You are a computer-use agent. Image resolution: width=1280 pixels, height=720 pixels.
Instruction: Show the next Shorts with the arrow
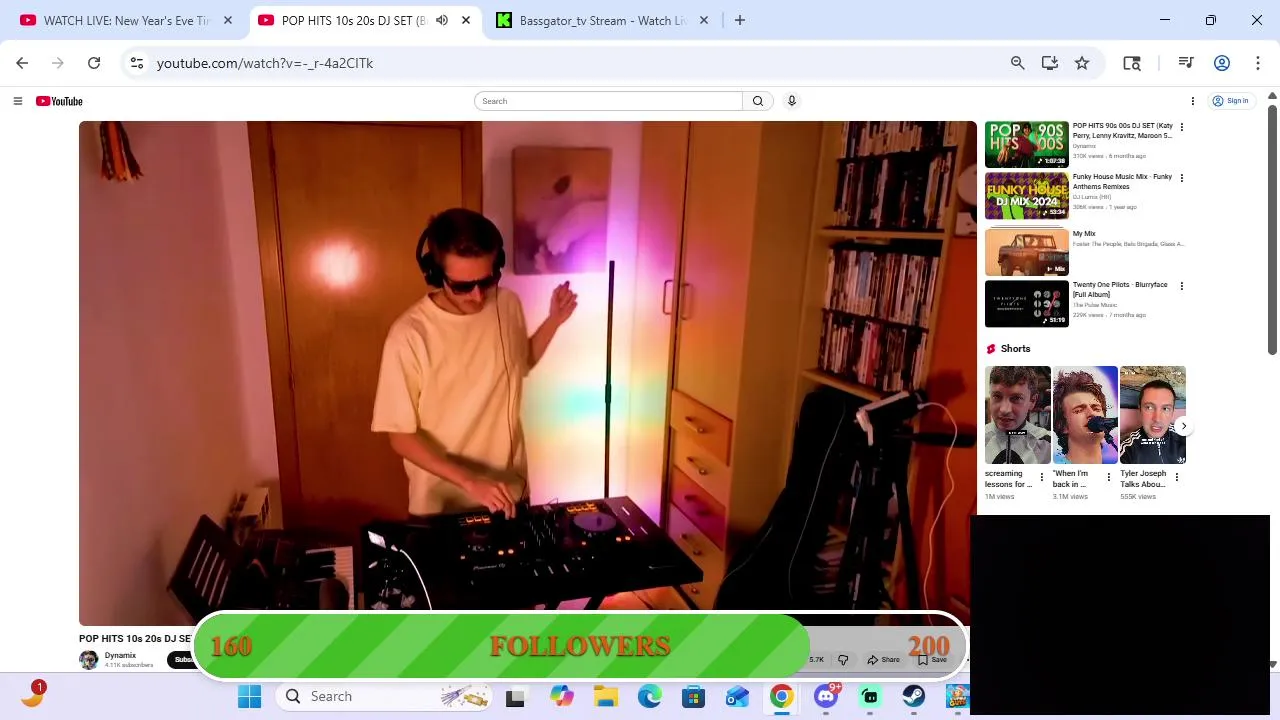1183,427
